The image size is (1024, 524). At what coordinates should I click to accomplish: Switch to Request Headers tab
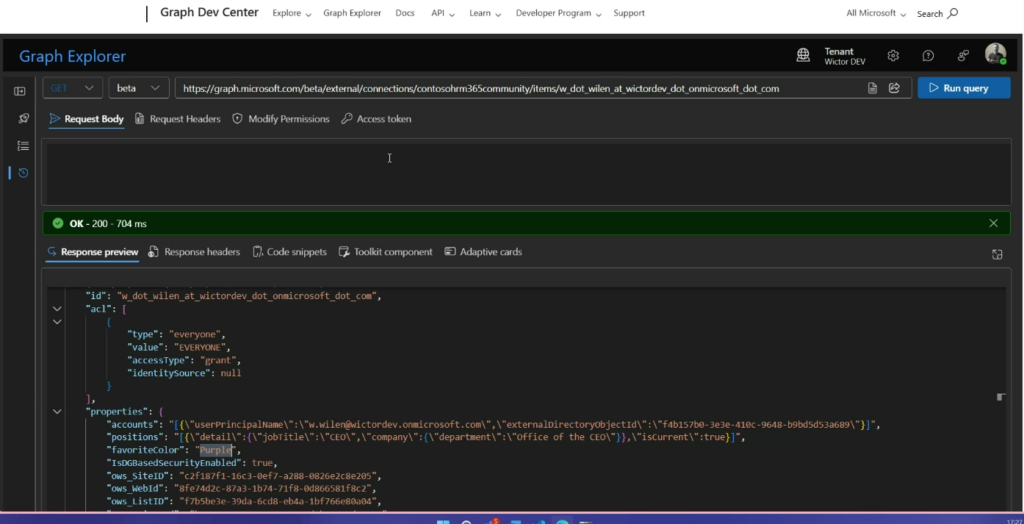pos(178,119)
